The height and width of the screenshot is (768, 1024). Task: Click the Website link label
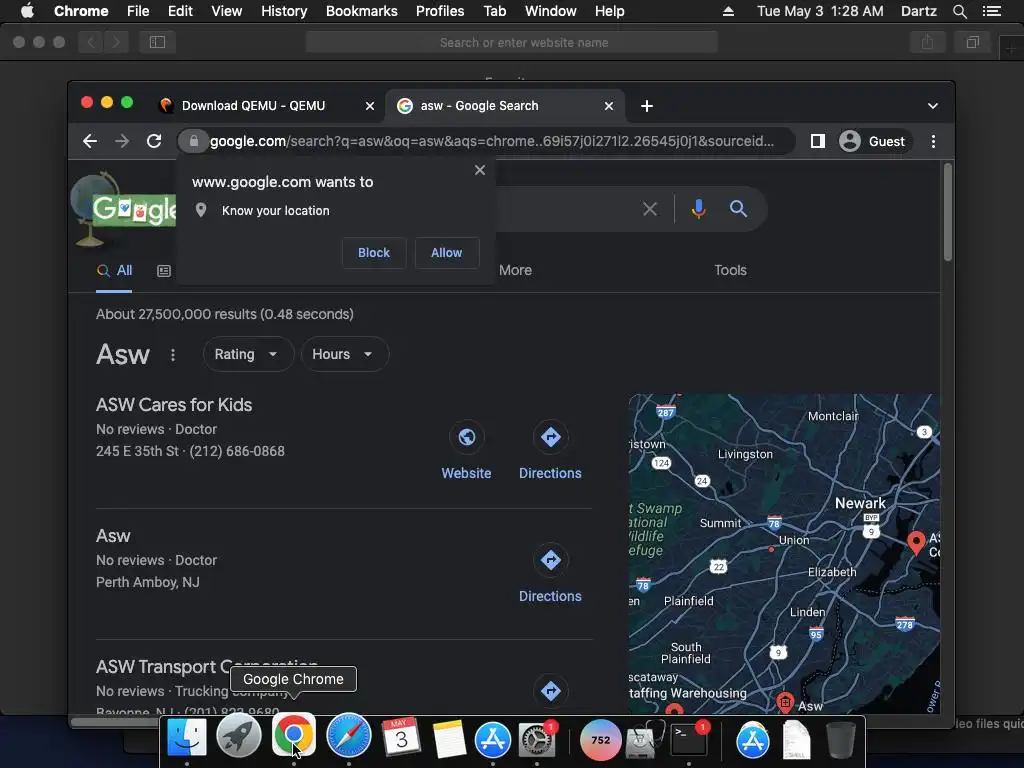[466, 473]
